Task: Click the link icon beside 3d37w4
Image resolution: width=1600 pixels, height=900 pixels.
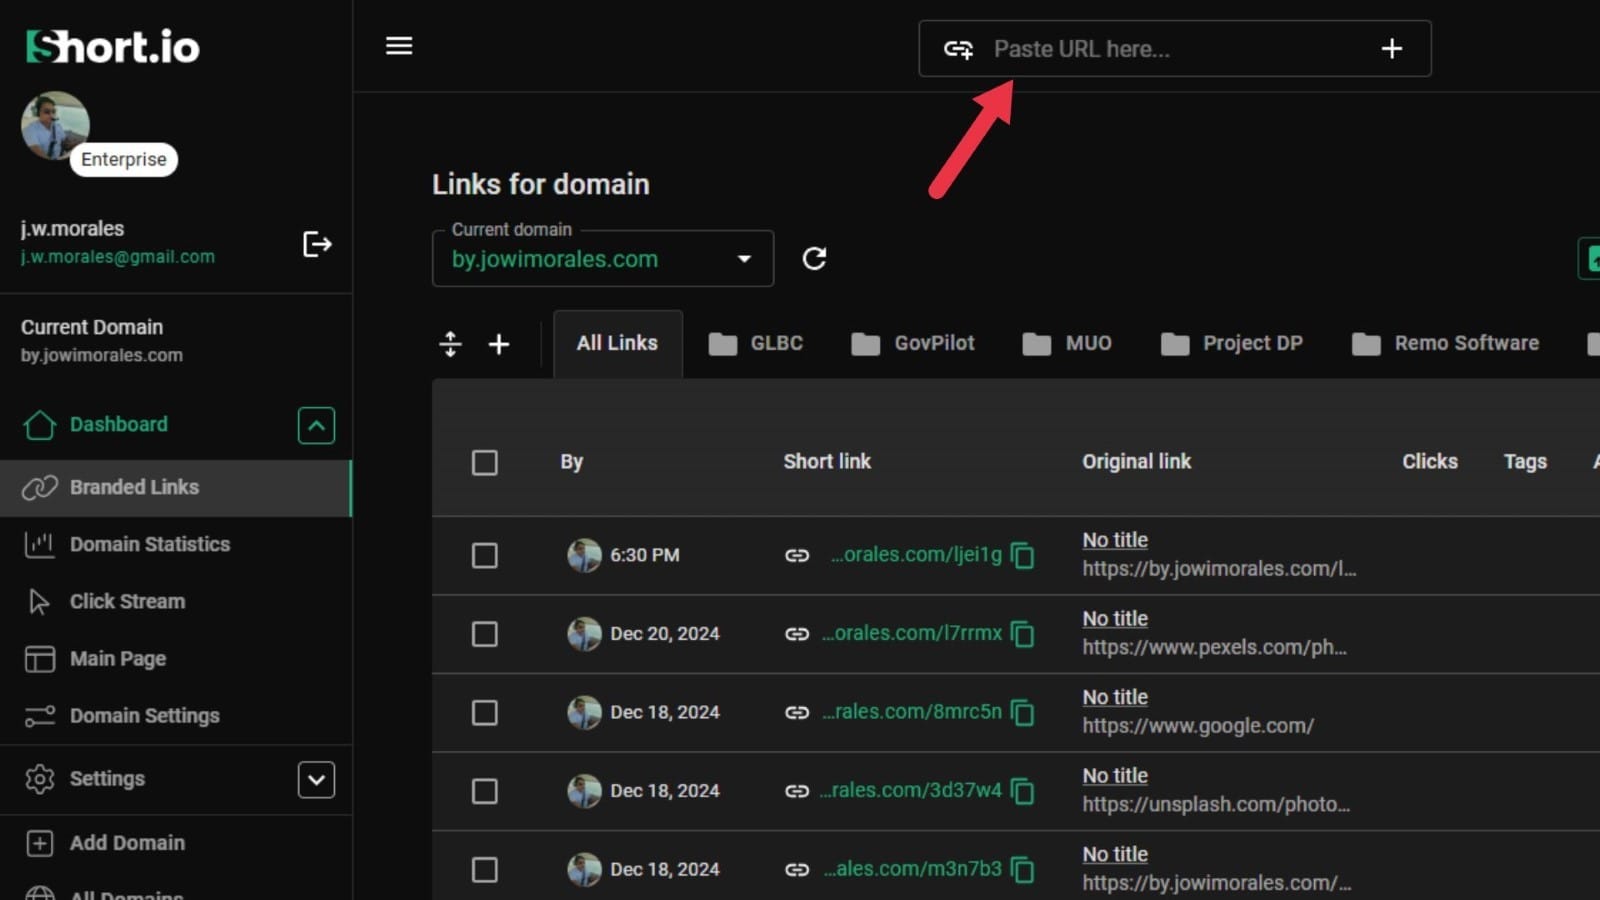Action: (x=797, y=791)
